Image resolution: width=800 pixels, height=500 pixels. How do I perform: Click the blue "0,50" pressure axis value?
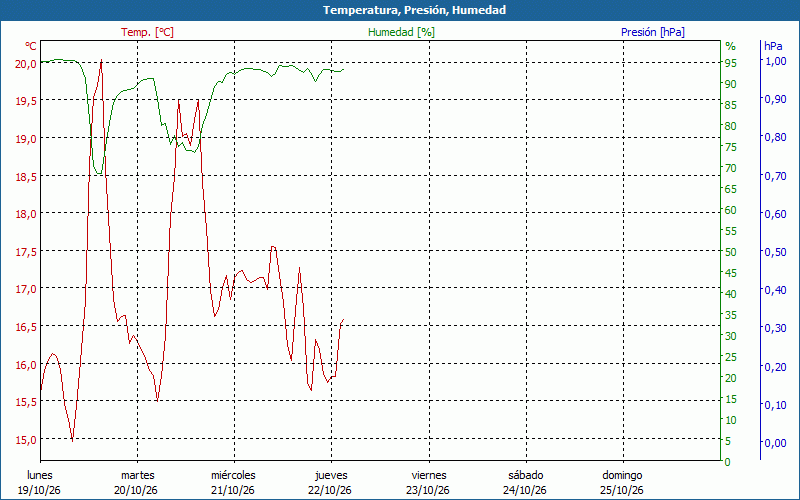(775, 252)
